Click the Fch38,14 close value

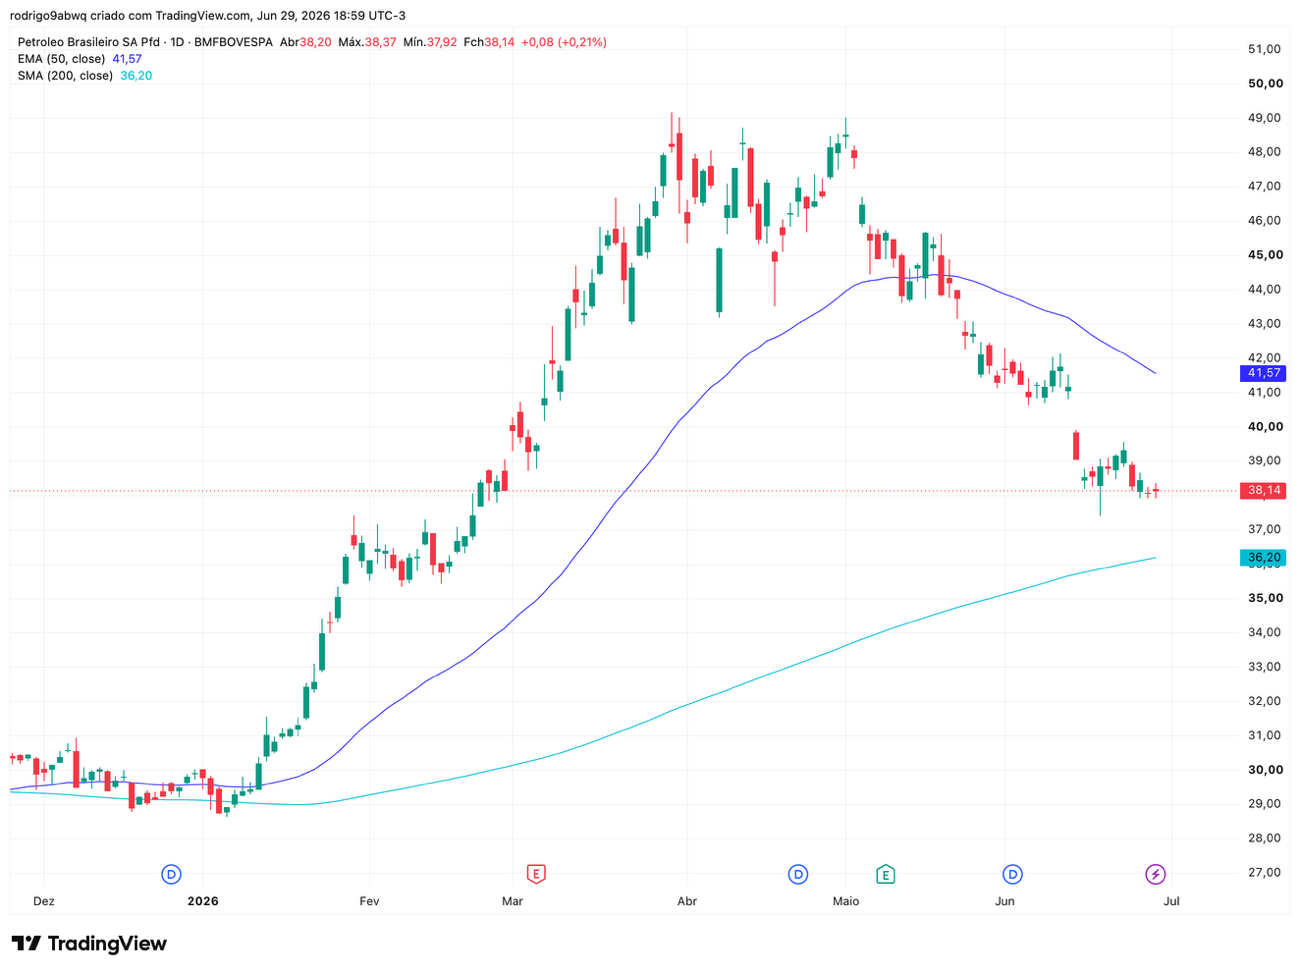tap(489, 42)
